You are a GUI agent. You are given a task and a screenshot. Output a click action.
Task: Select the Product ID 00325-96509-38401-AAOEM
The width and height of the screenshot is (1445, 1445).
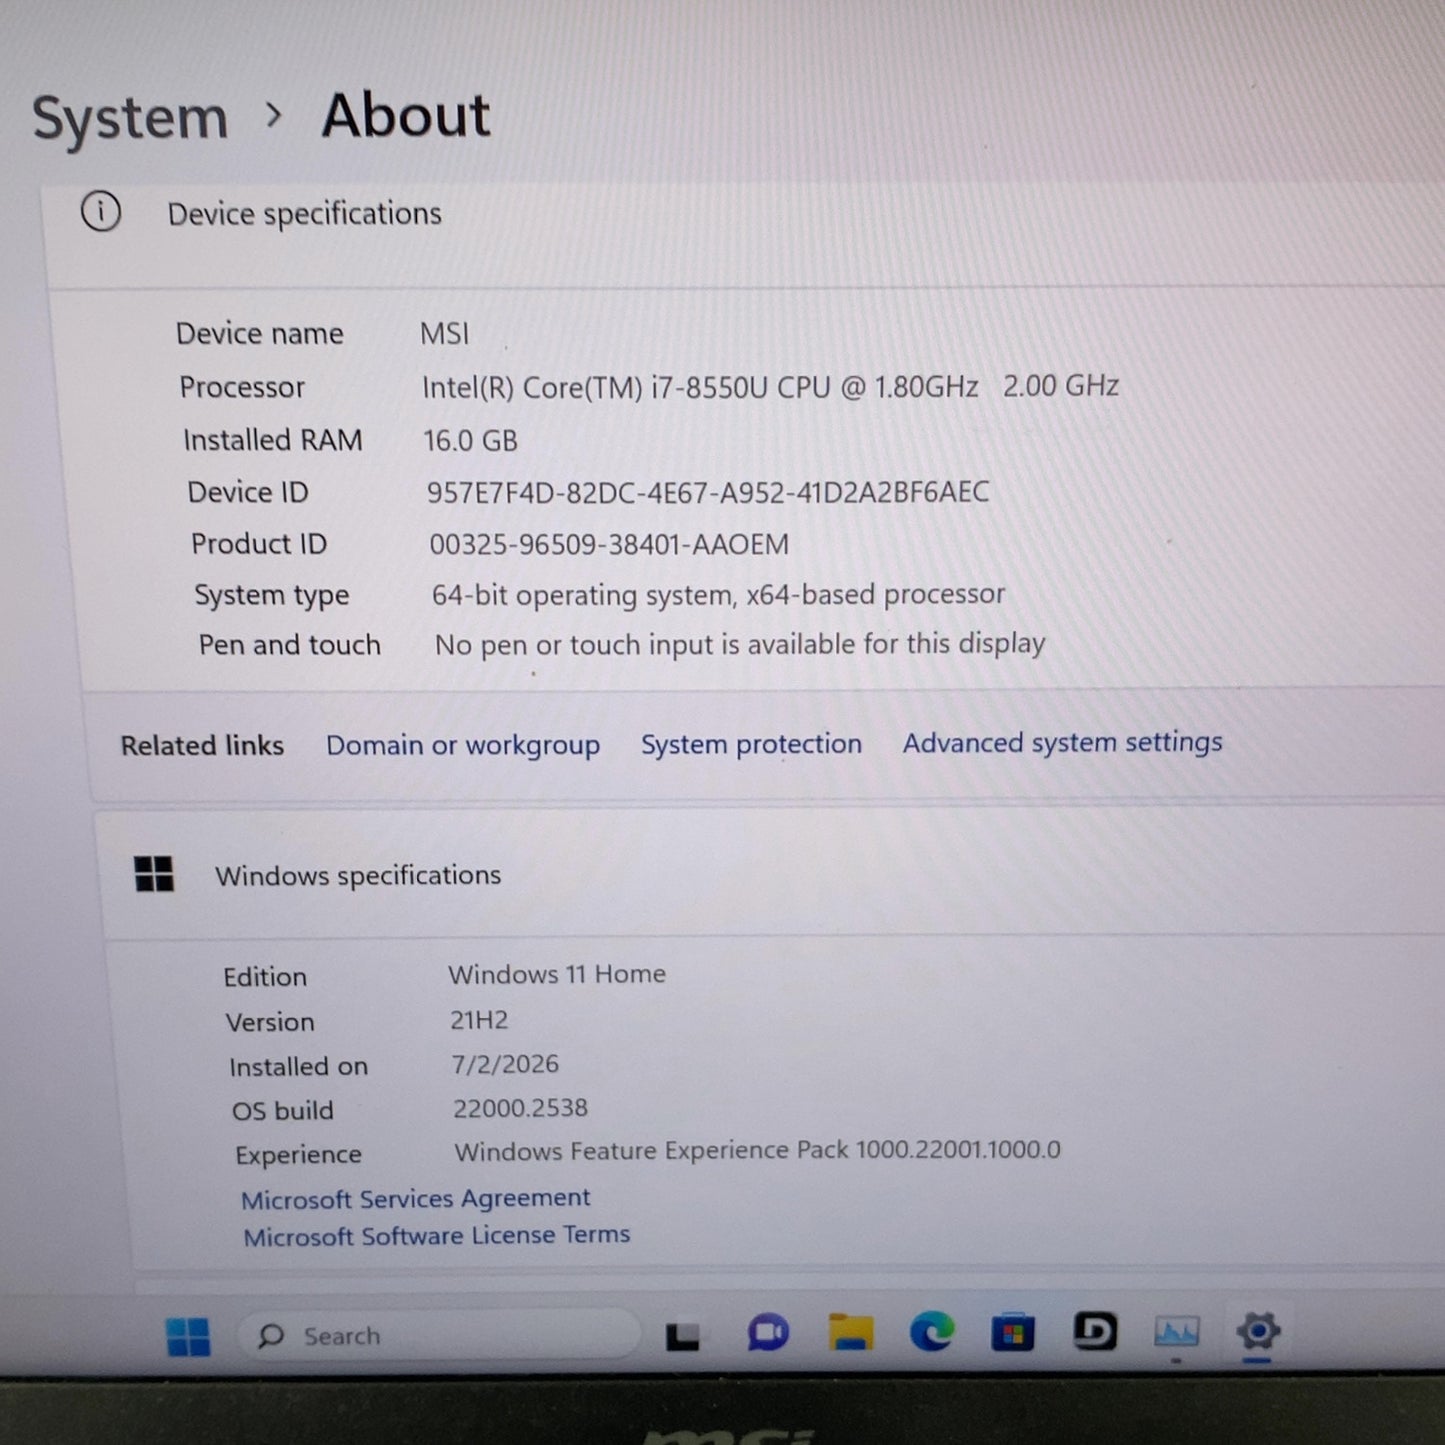[609, 544]
